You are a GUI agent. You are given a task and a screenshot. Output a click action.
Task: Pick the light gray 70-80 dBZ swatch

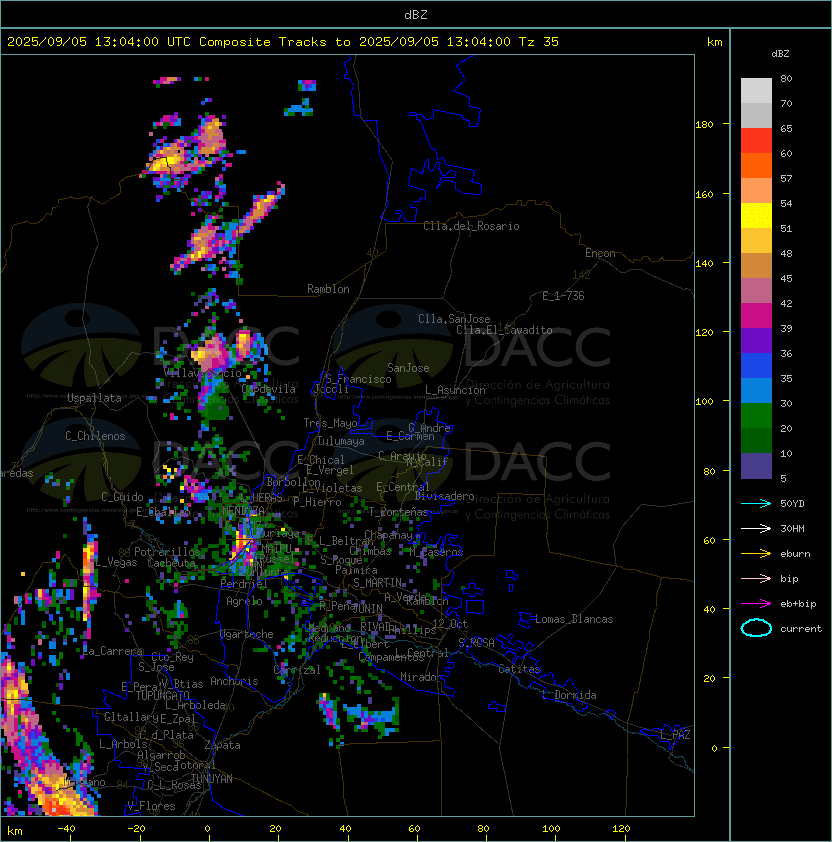(x=756, y=91)
